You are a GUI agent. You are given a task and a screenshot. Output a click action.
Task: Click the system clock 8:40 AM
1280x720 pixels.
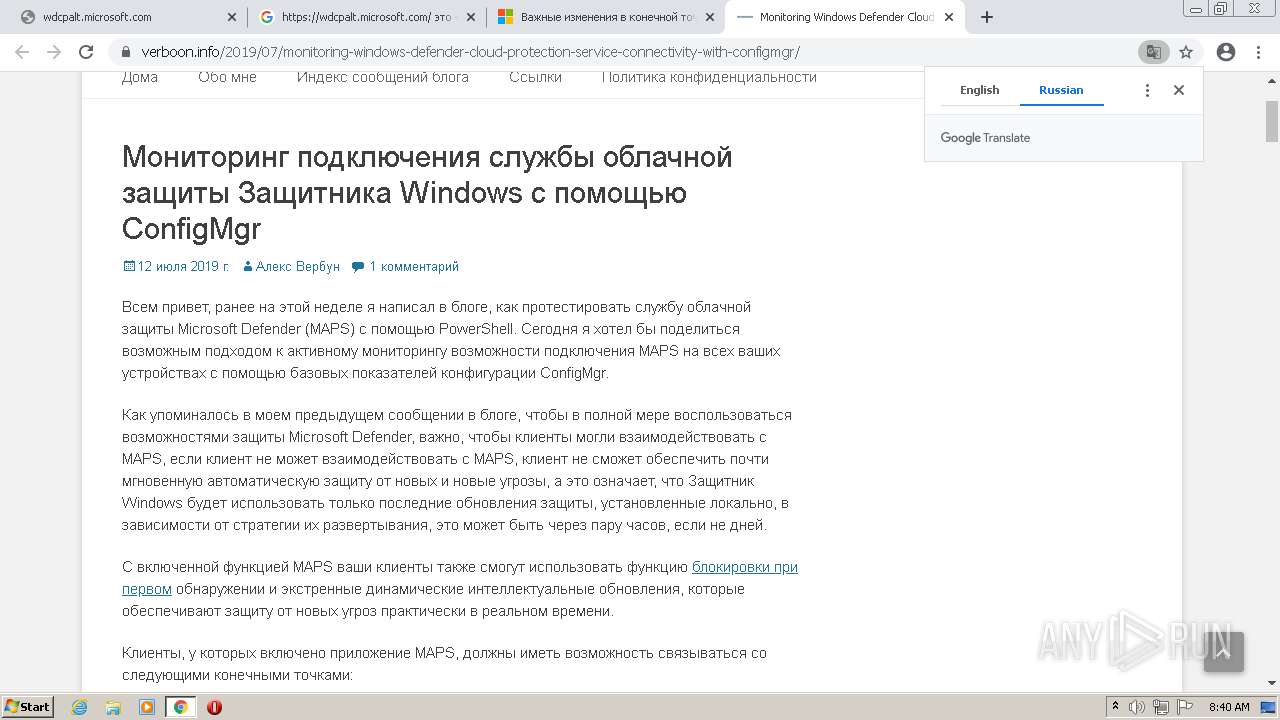[1229, 707]
